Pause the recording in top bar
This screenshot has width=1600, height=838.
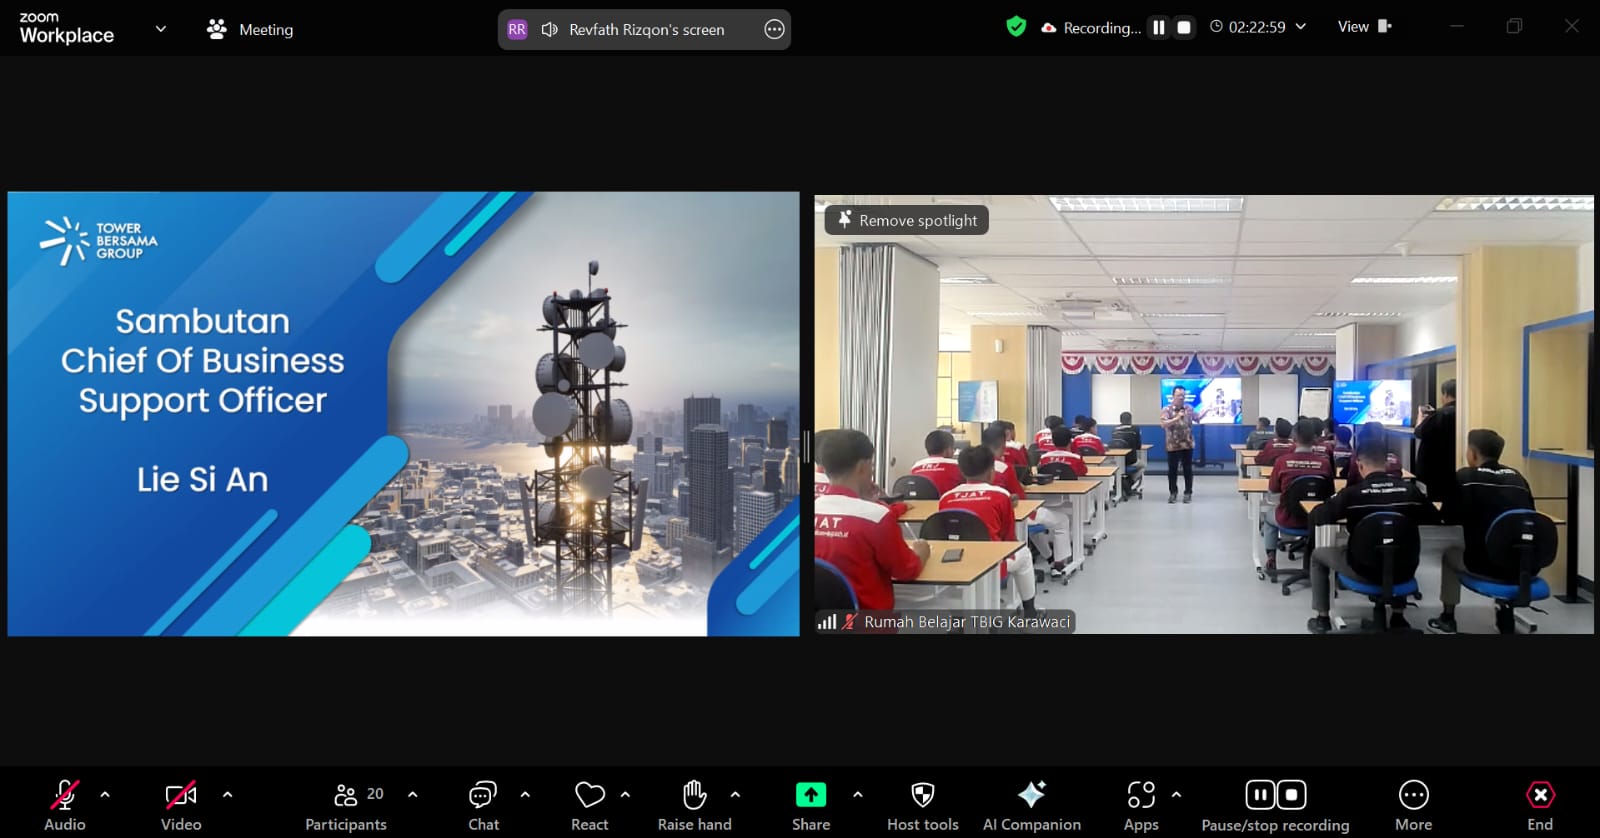1158,28
